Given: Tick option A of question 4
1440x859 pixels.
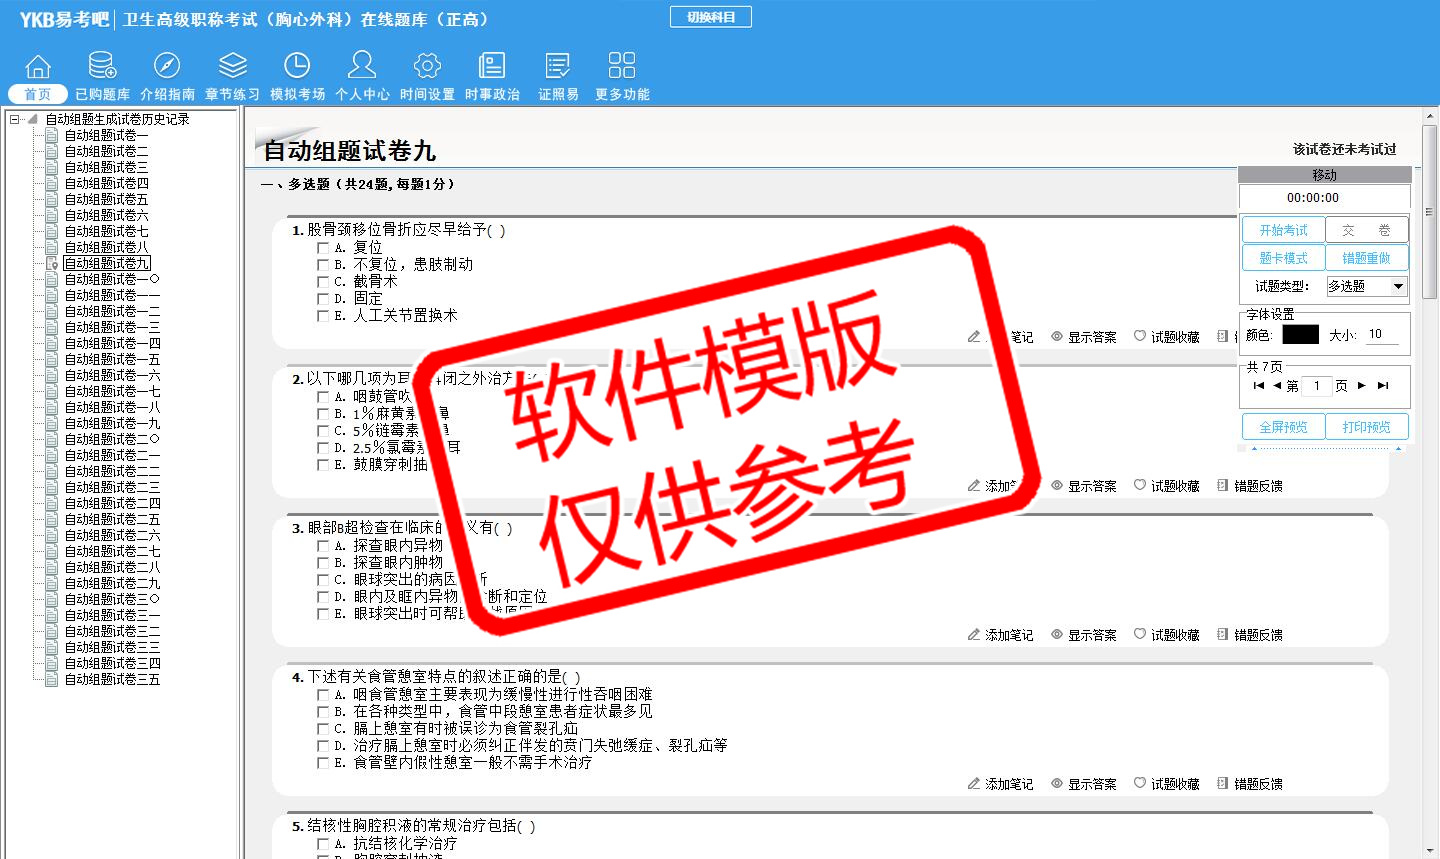Looking at the screenshot, I should pyautogui.click(x=323, y=695).
